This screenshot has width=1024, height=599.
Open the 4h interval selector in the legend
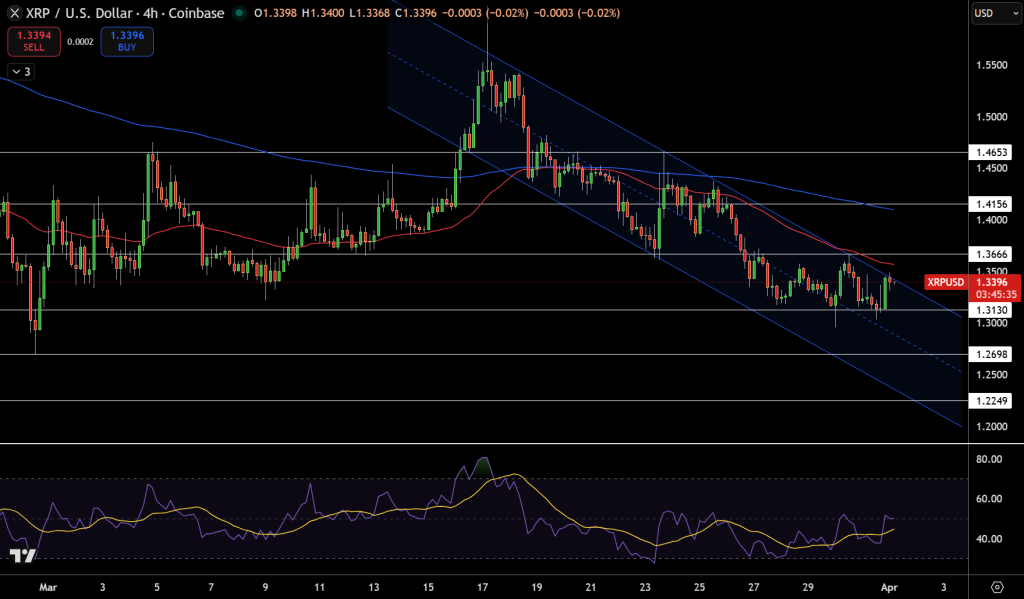[151, 14]
